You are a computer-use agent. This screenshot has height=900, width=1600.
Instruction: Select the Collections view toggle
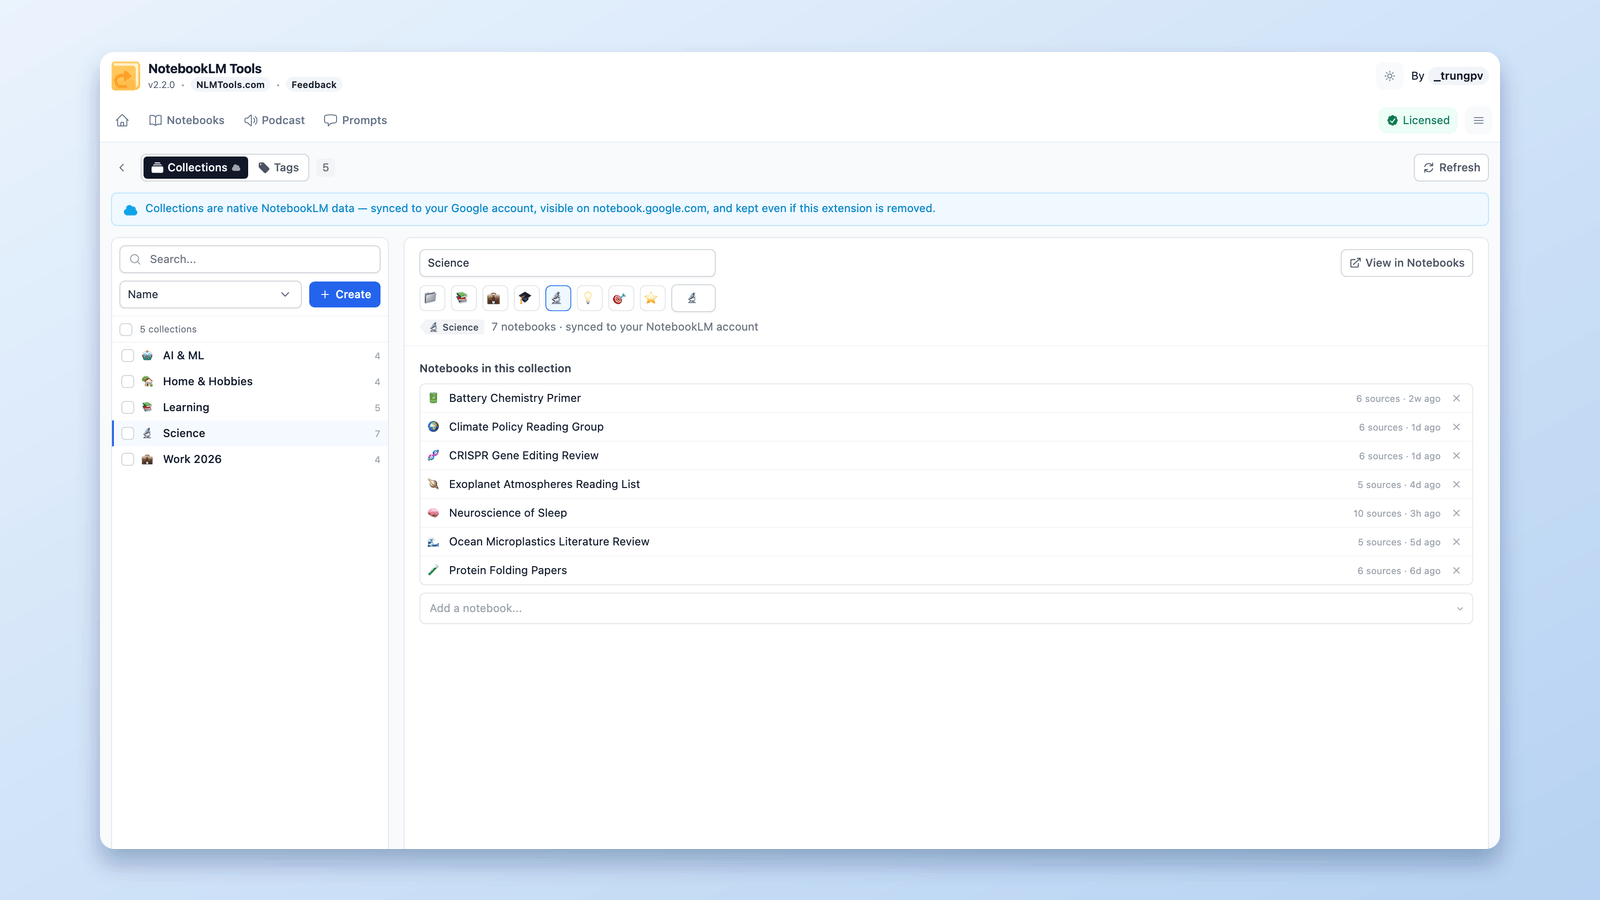tap(195, 168)
